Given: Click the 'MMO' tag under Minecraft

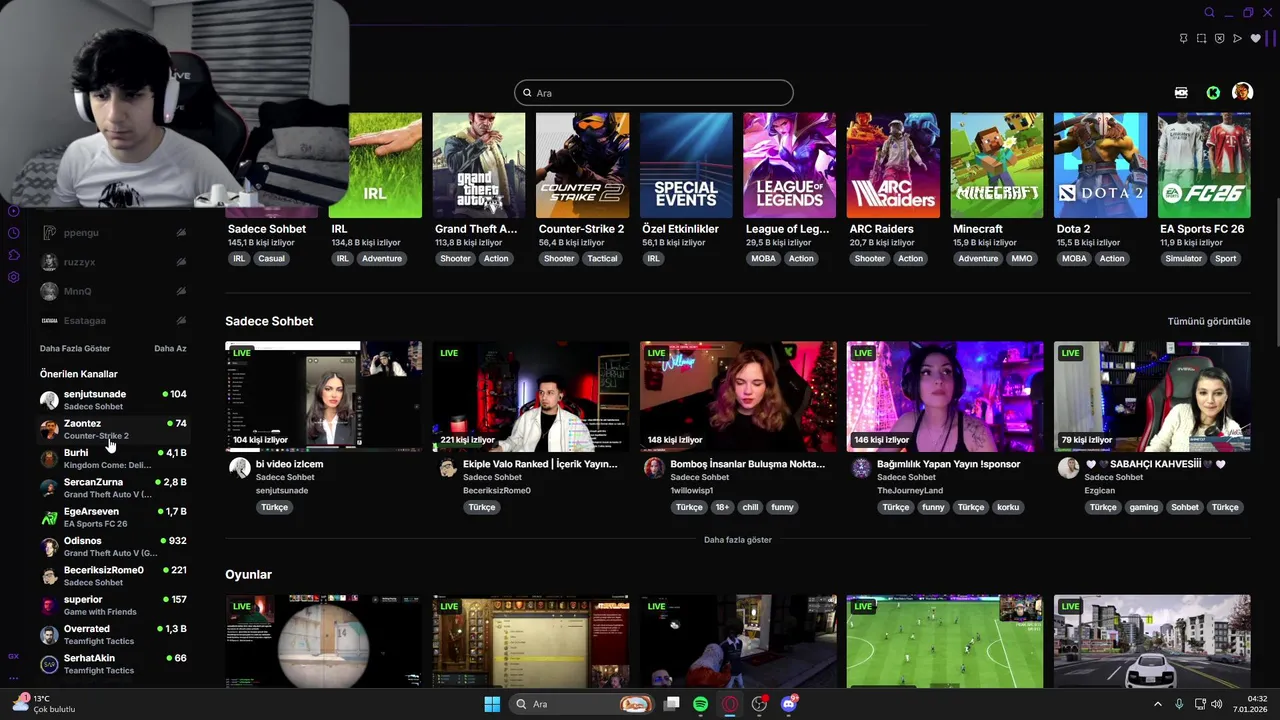Looking at the screenshot, I should tap(1022, 258).
